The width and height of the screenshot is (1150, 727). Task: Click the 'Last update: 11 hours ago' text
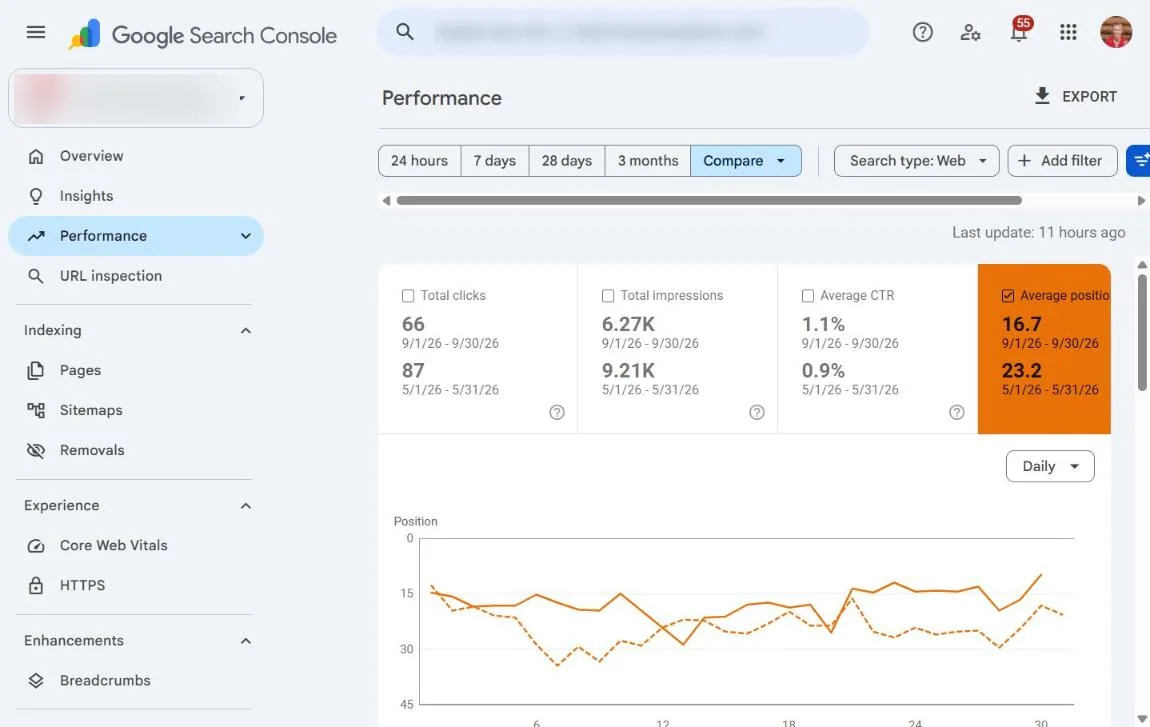click(1039, 233)
